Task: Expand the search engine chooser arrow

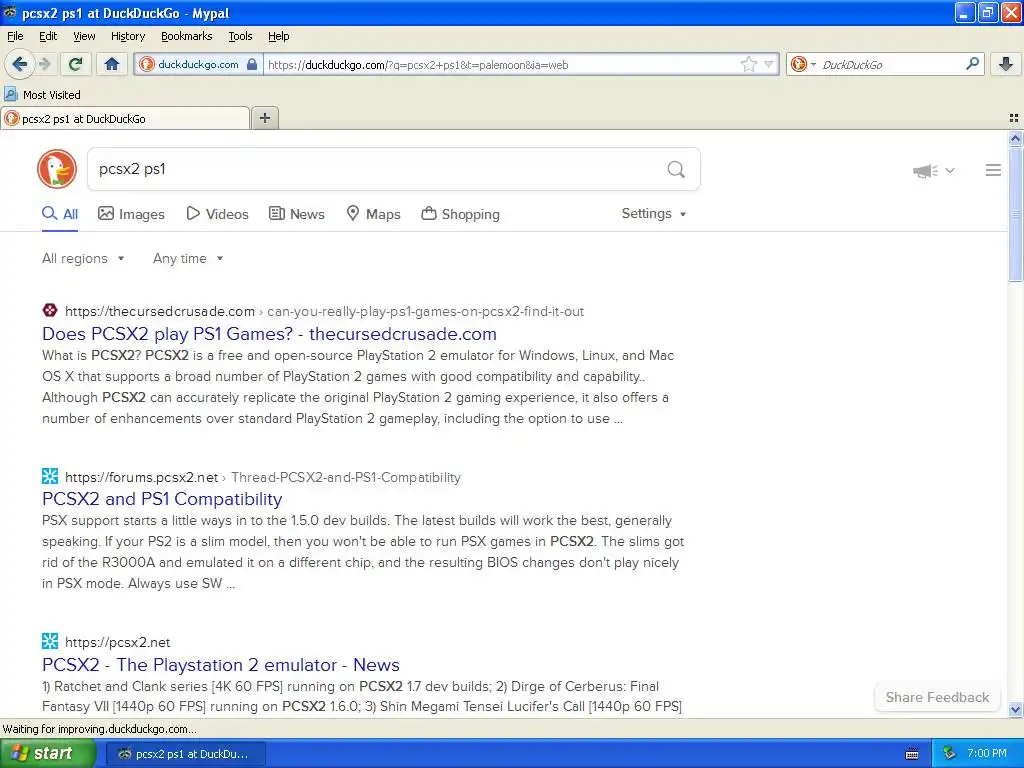Action: (x=813, y=64)
